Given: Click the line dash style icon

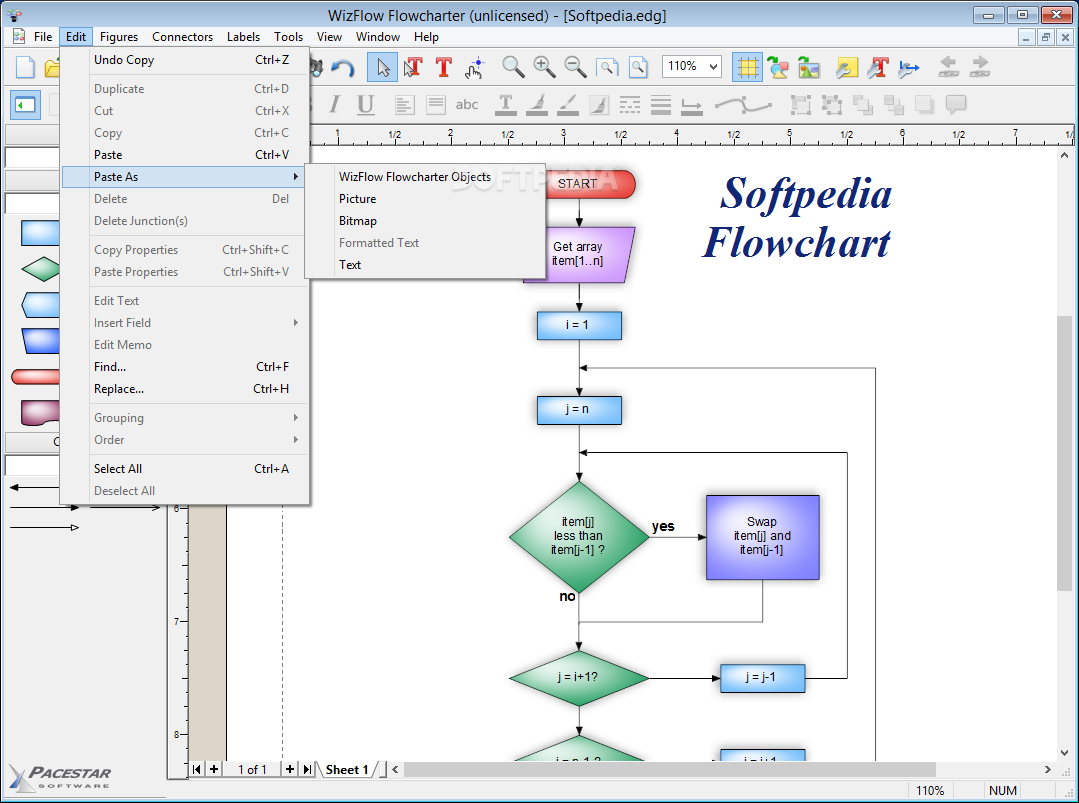Looking at the screenshot, I should [630, 105].
